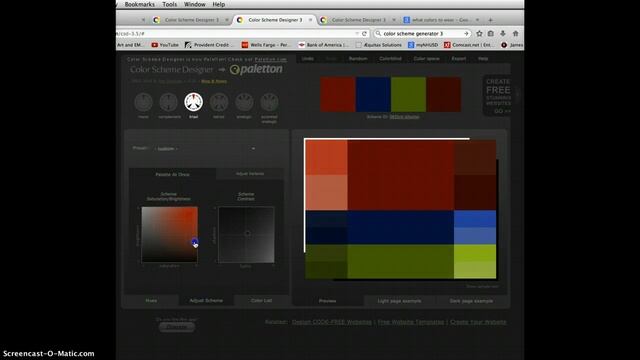Open the myNHUSD bookmark
This screenshot has width=640, height=360.
point(423,45)
